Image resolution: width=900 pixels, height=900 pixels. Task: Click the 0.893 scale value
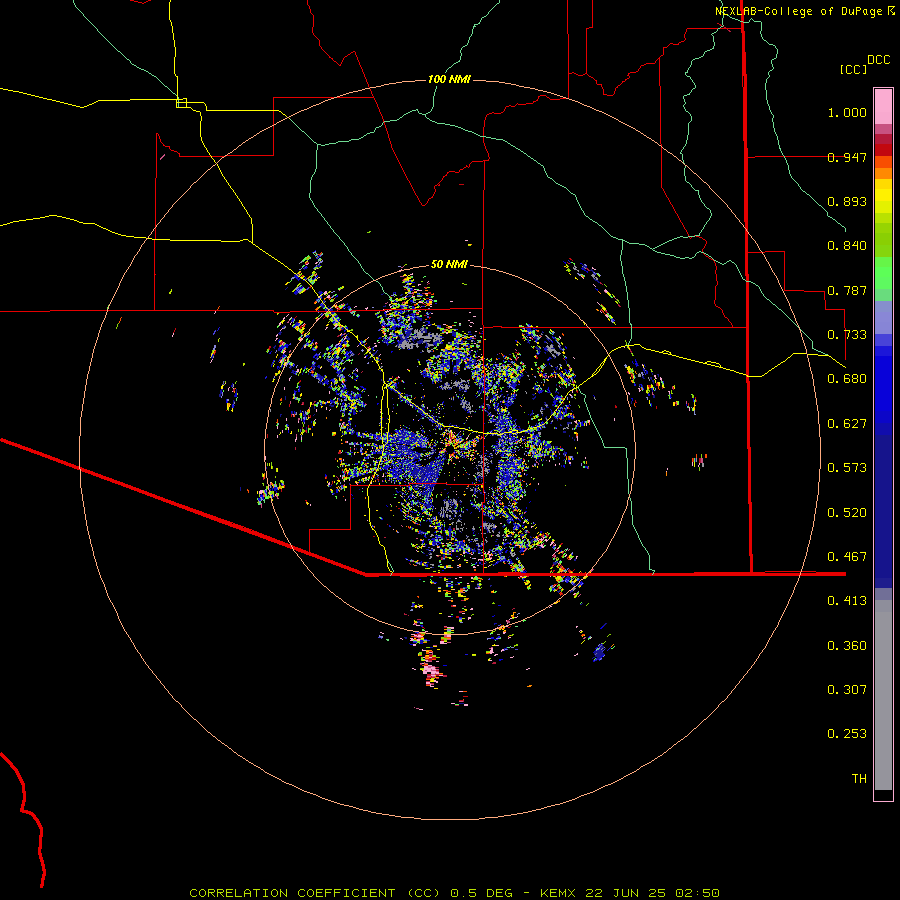click(x=847, y=201)
